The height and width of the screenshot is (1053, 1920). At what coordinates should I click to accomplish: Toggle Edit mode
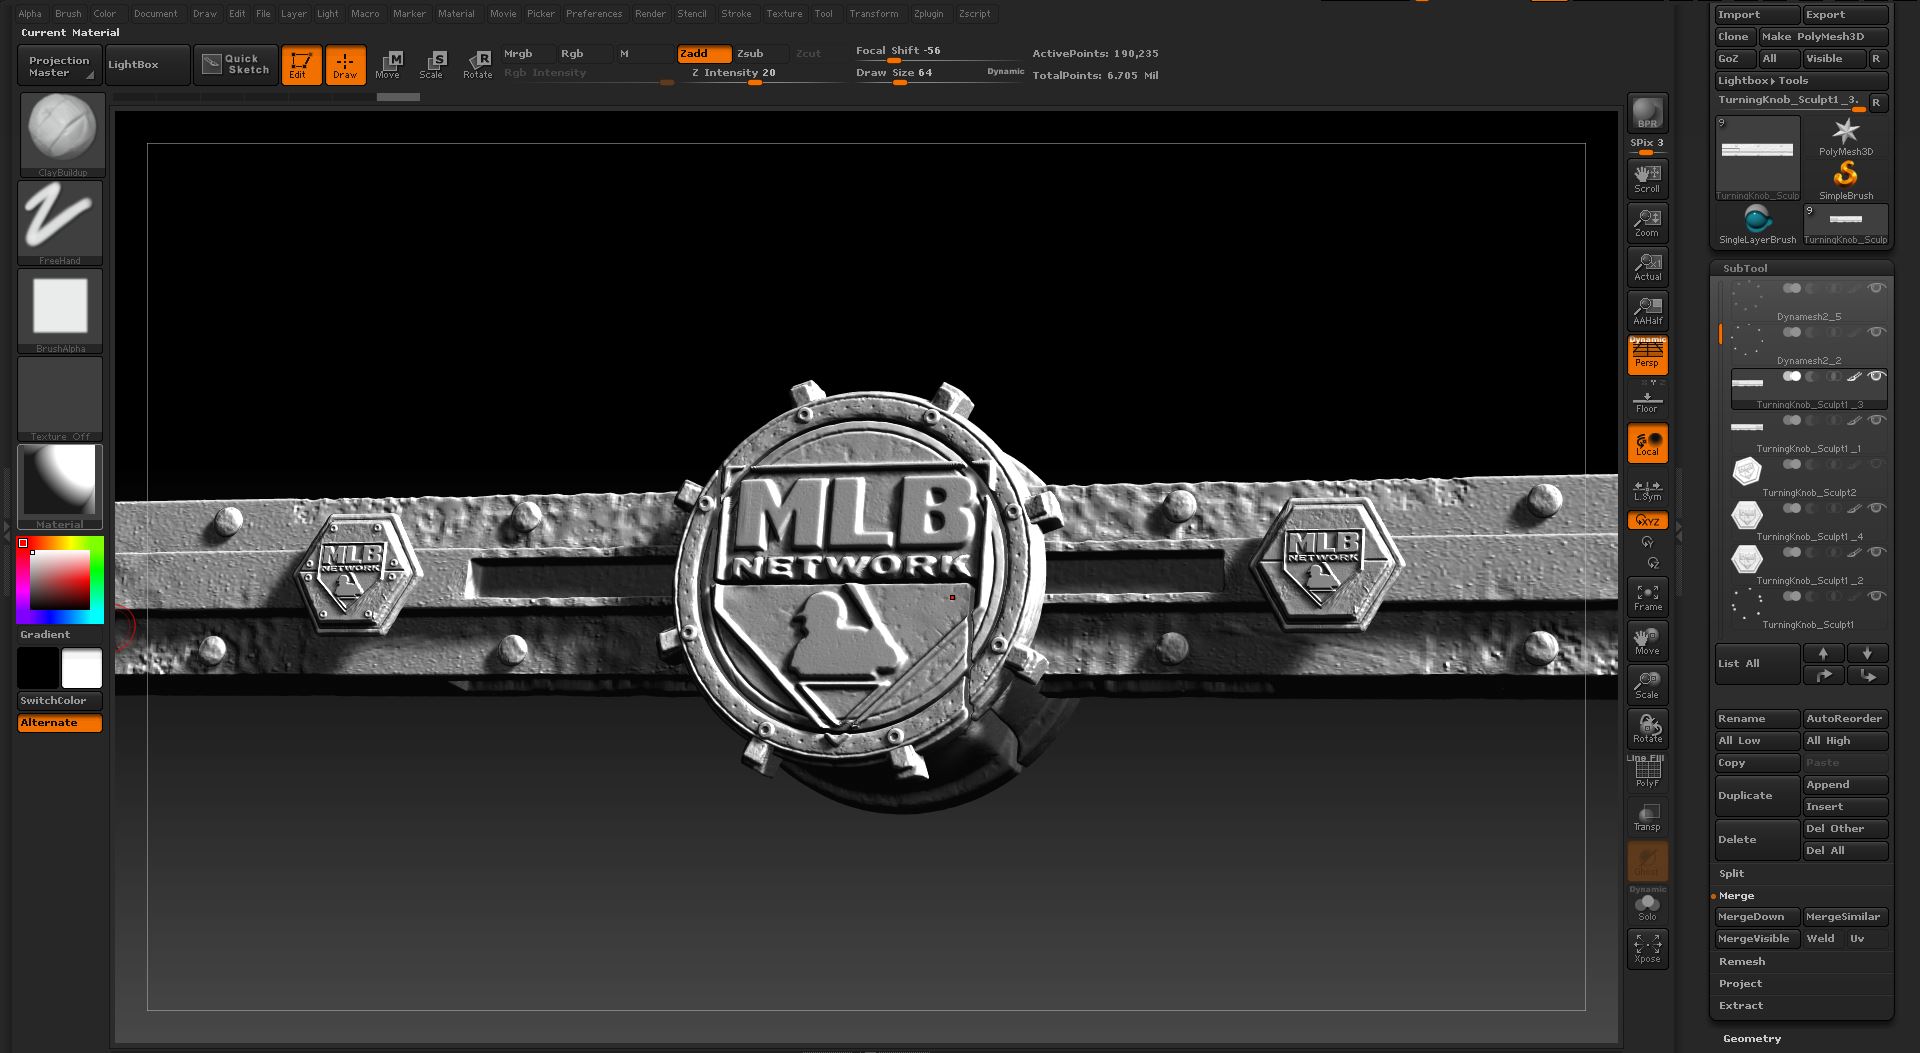(301, 65)
